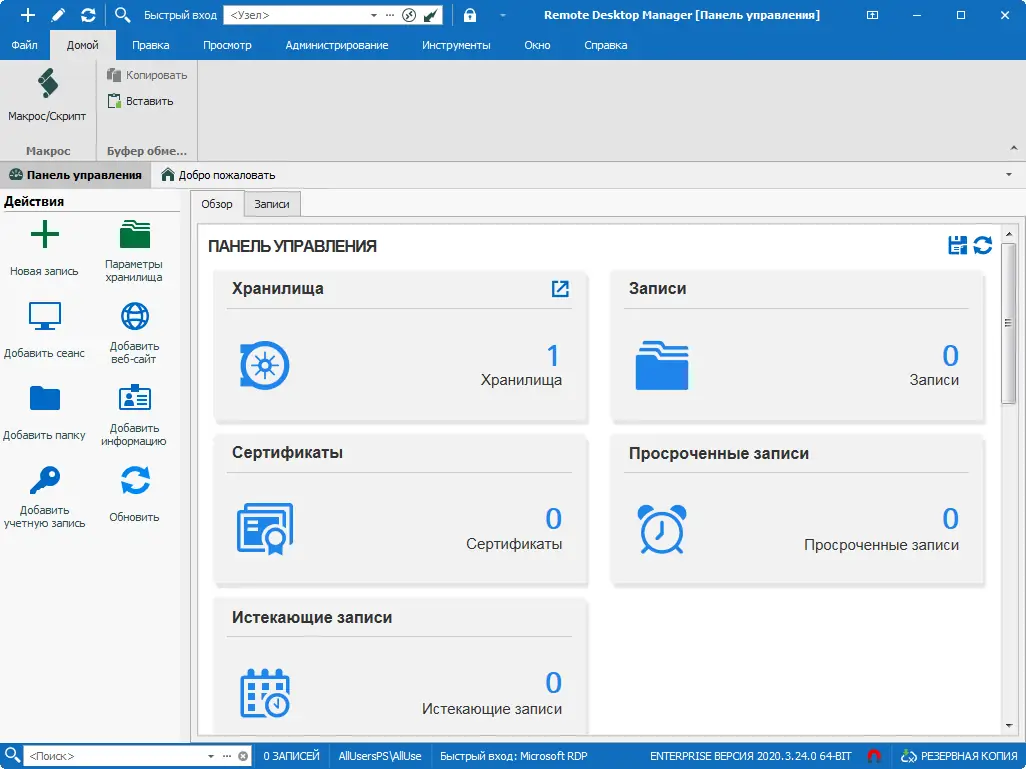Click the RDP connect icon in Узел field

click(x=409, y=15)
